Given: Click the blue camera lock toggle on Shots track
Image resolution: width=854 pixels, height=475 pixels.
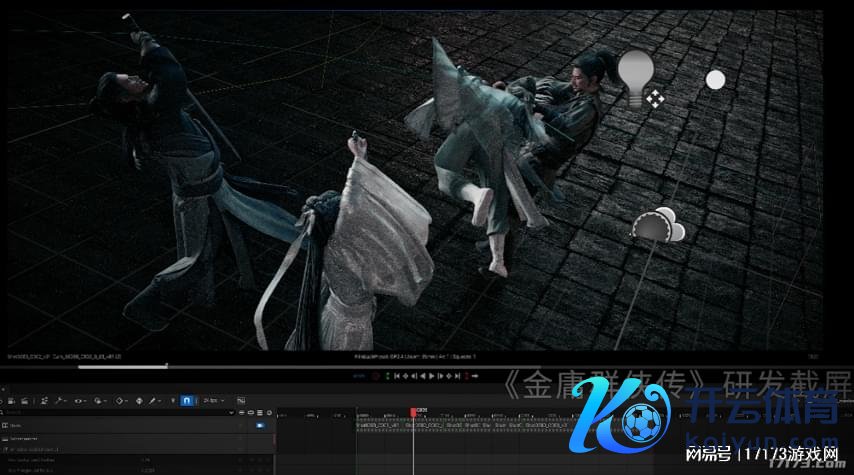Looking at the screenshot, I should click(x=260, y=425).
